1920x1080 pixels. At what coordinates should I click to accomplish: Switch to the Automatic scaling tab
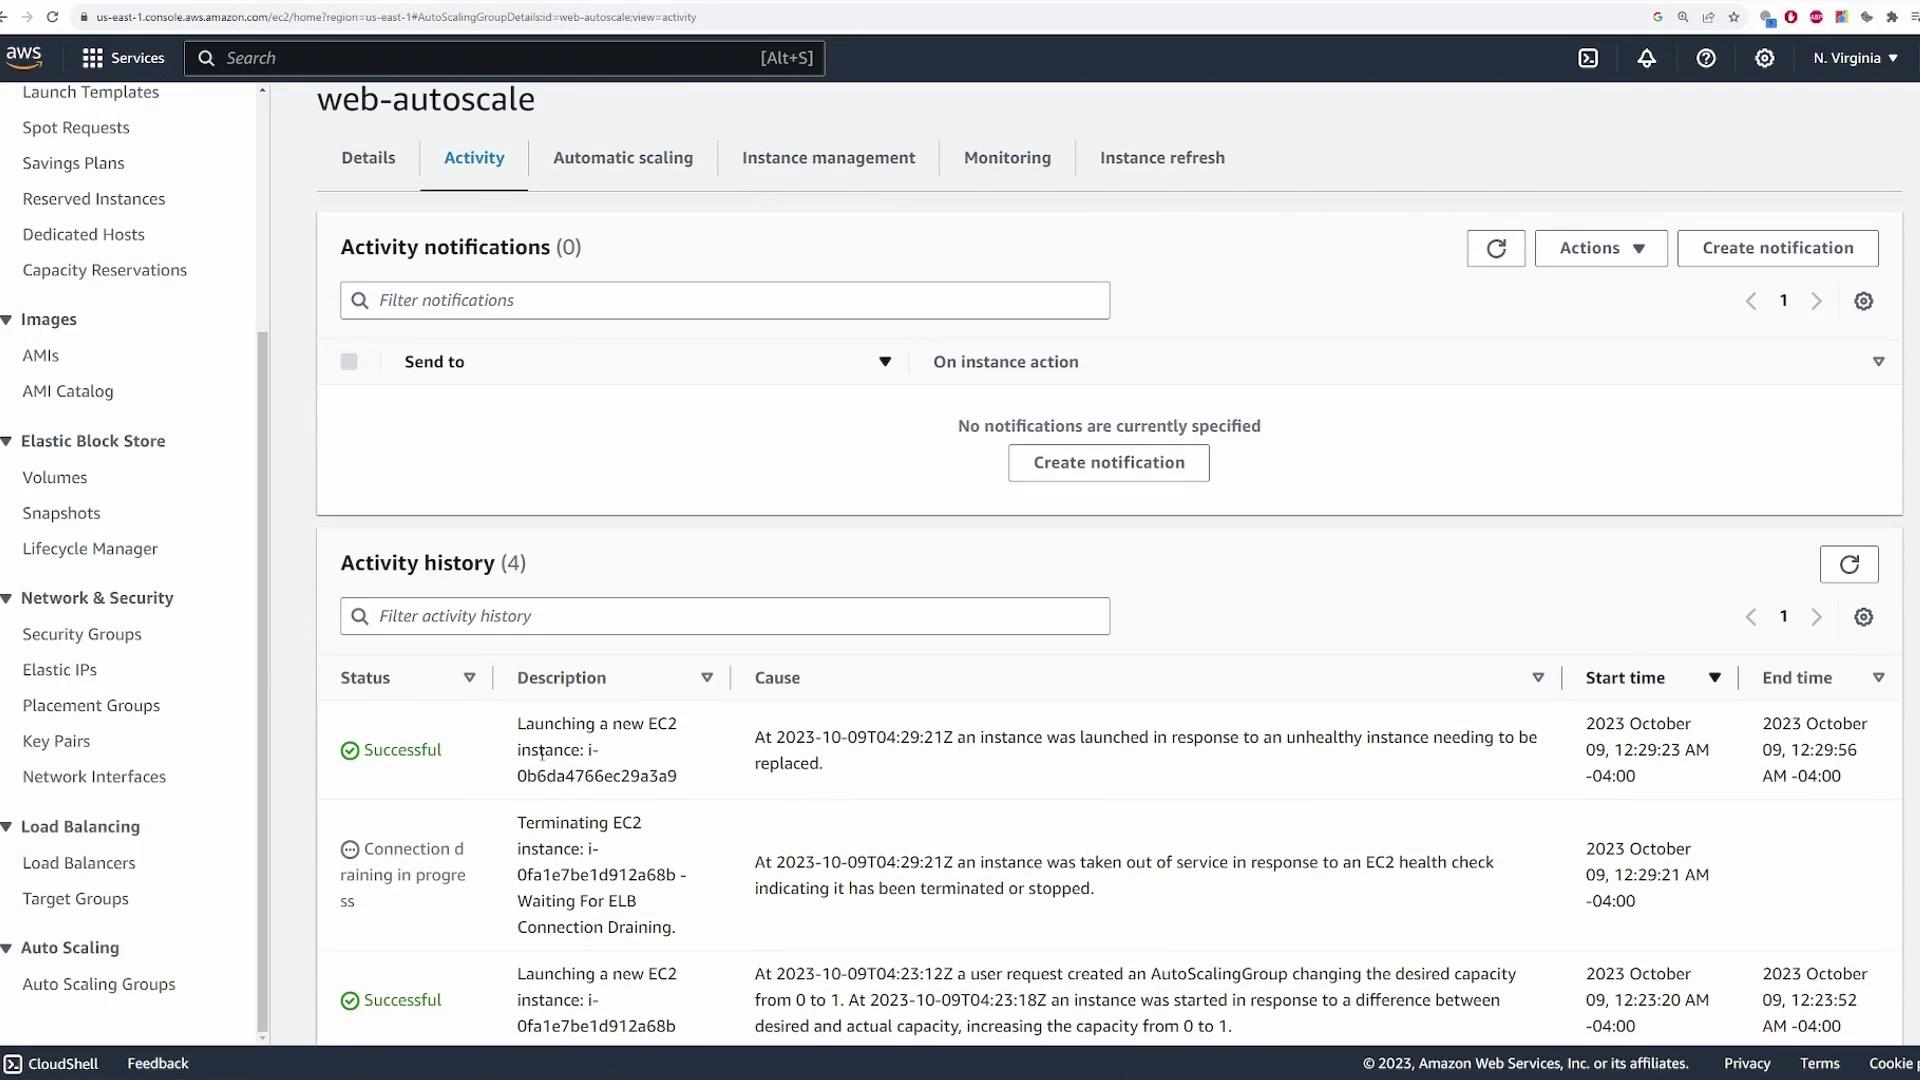[622, 158]
